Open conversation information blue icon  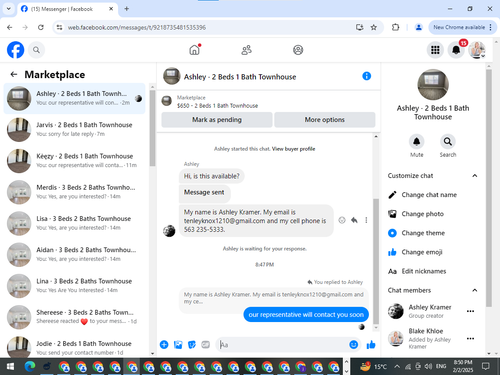coord(367,76)
